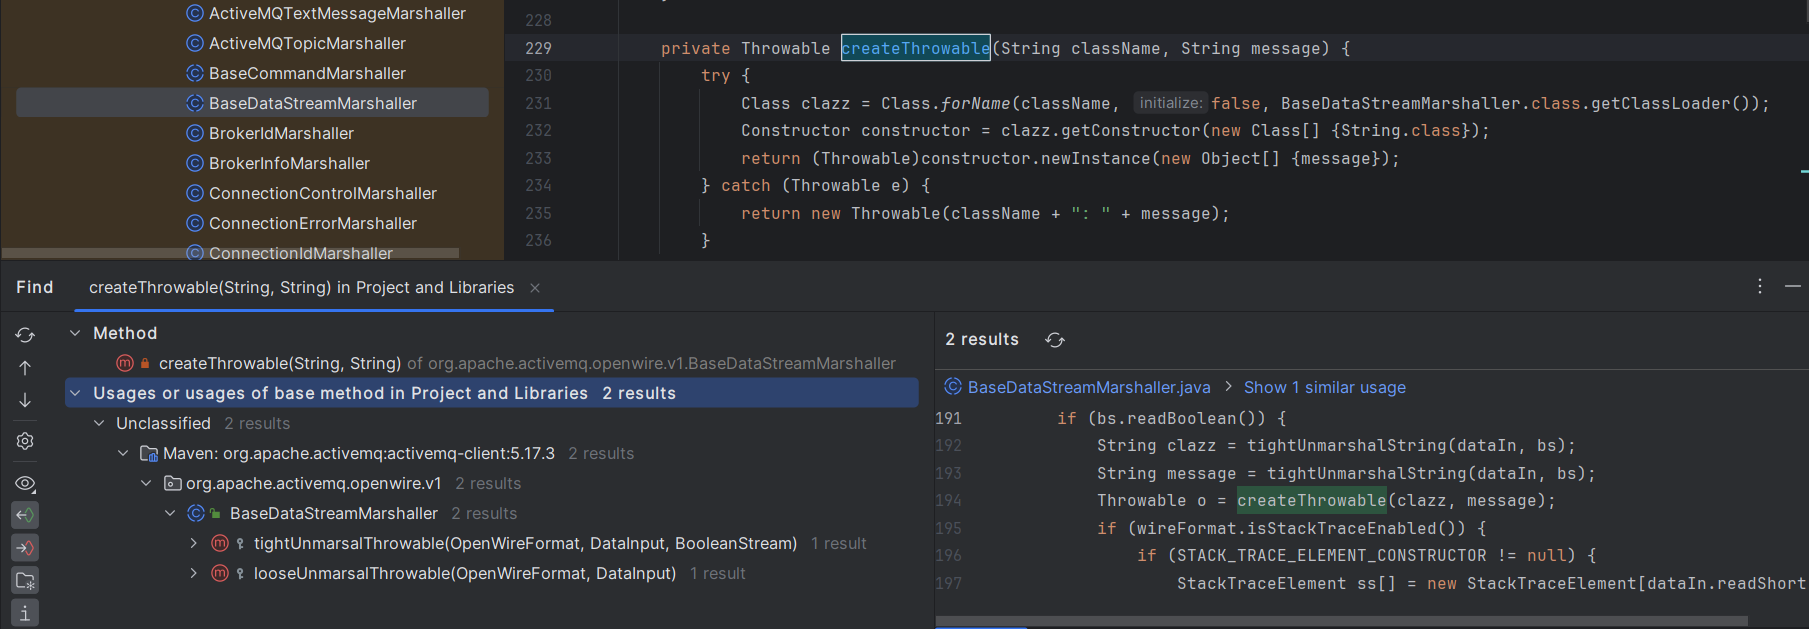Collapse the Usages or usages of base method node

coord(75,393)
